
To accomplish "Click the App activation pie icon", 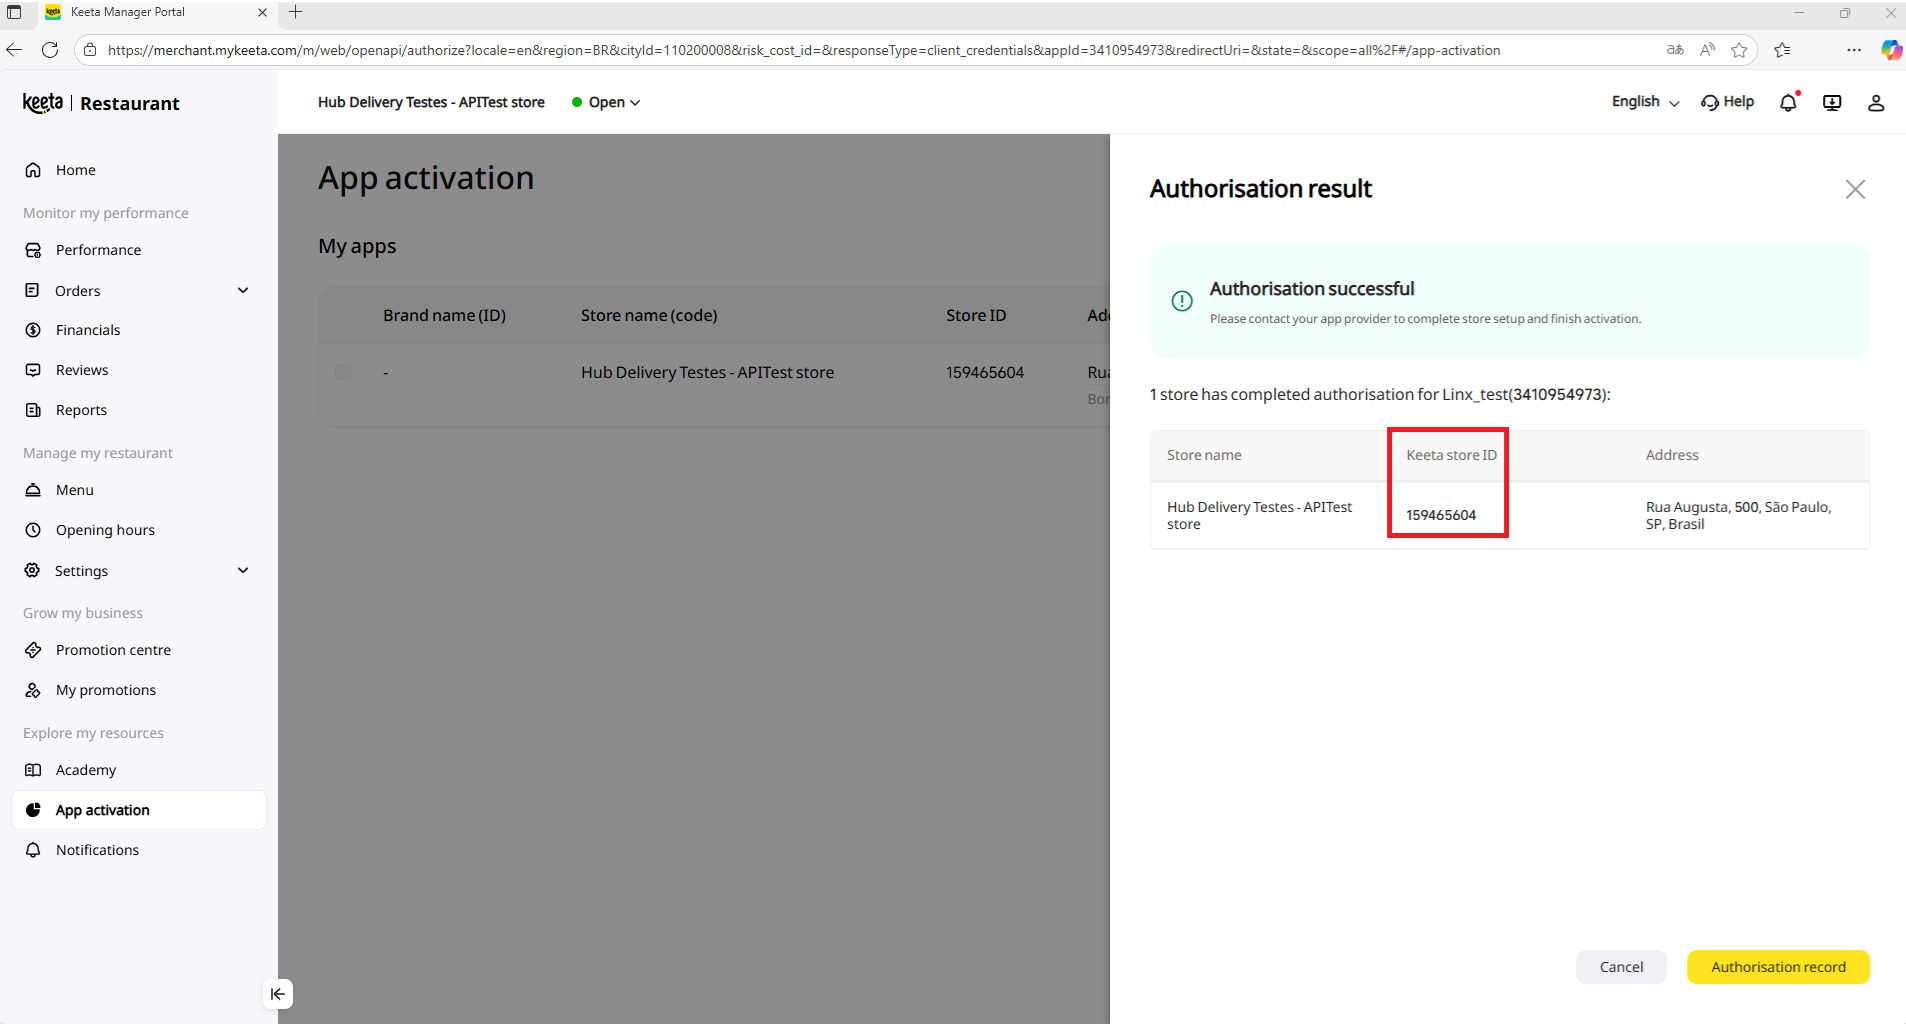I will coord(33,810).
